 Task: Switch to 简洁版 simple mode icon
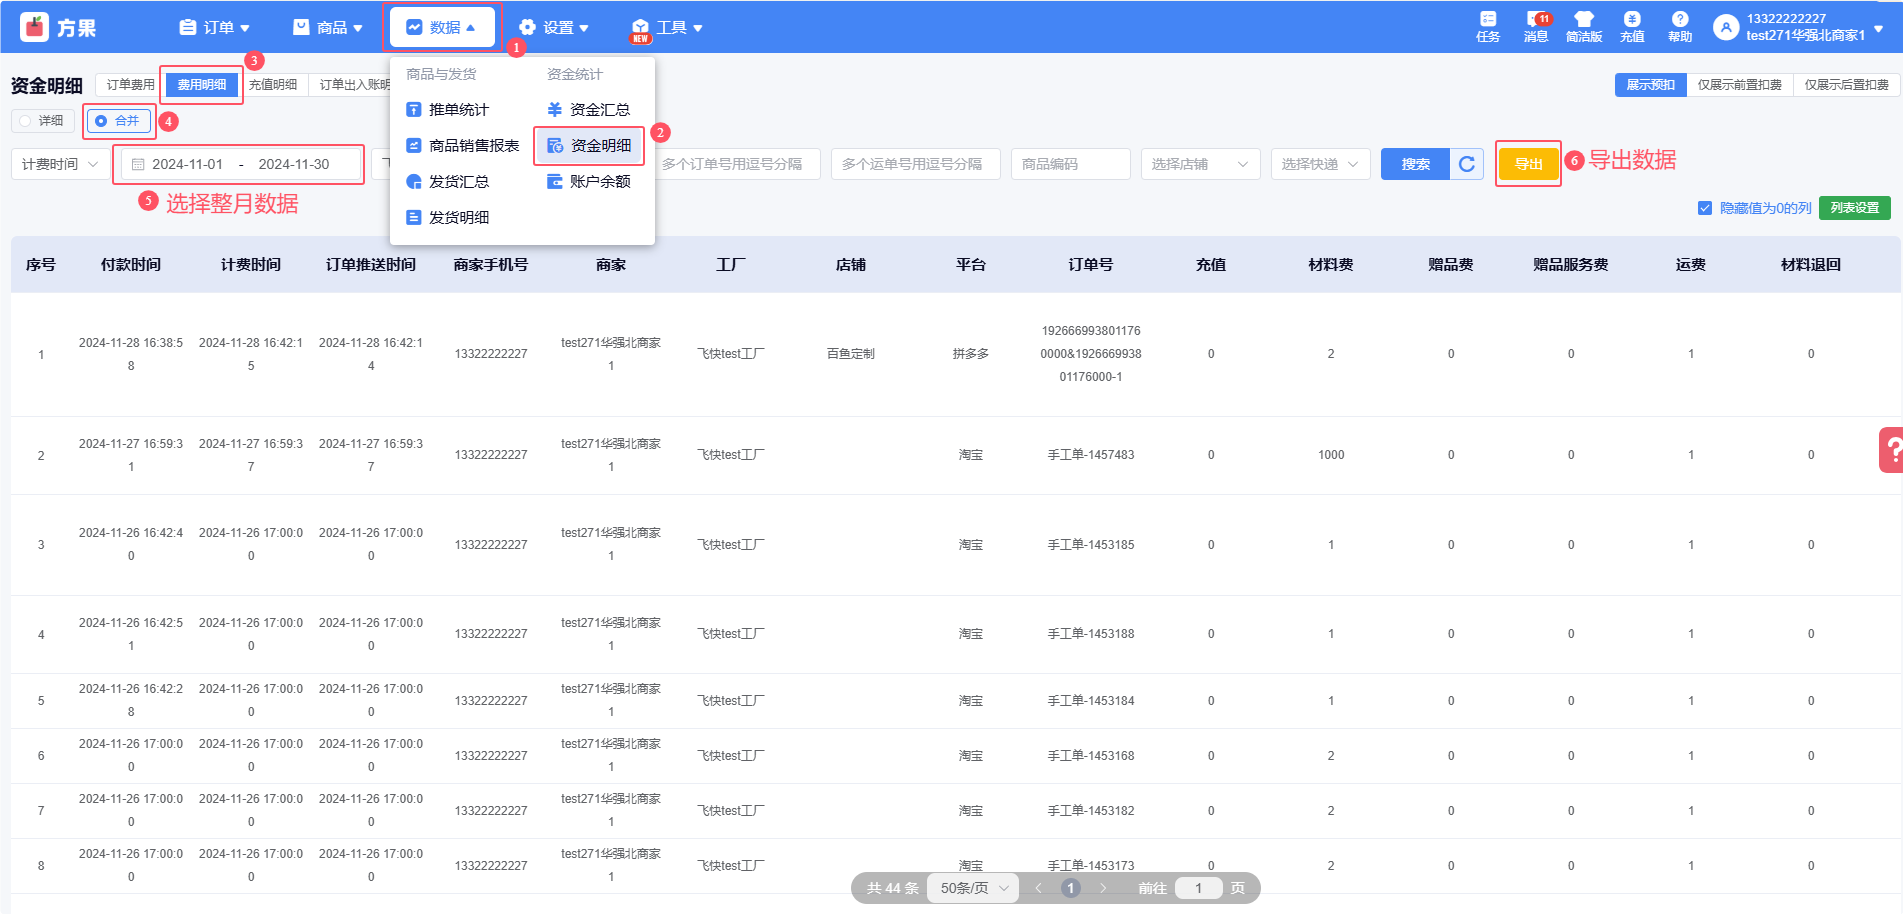click(1584, 26)
